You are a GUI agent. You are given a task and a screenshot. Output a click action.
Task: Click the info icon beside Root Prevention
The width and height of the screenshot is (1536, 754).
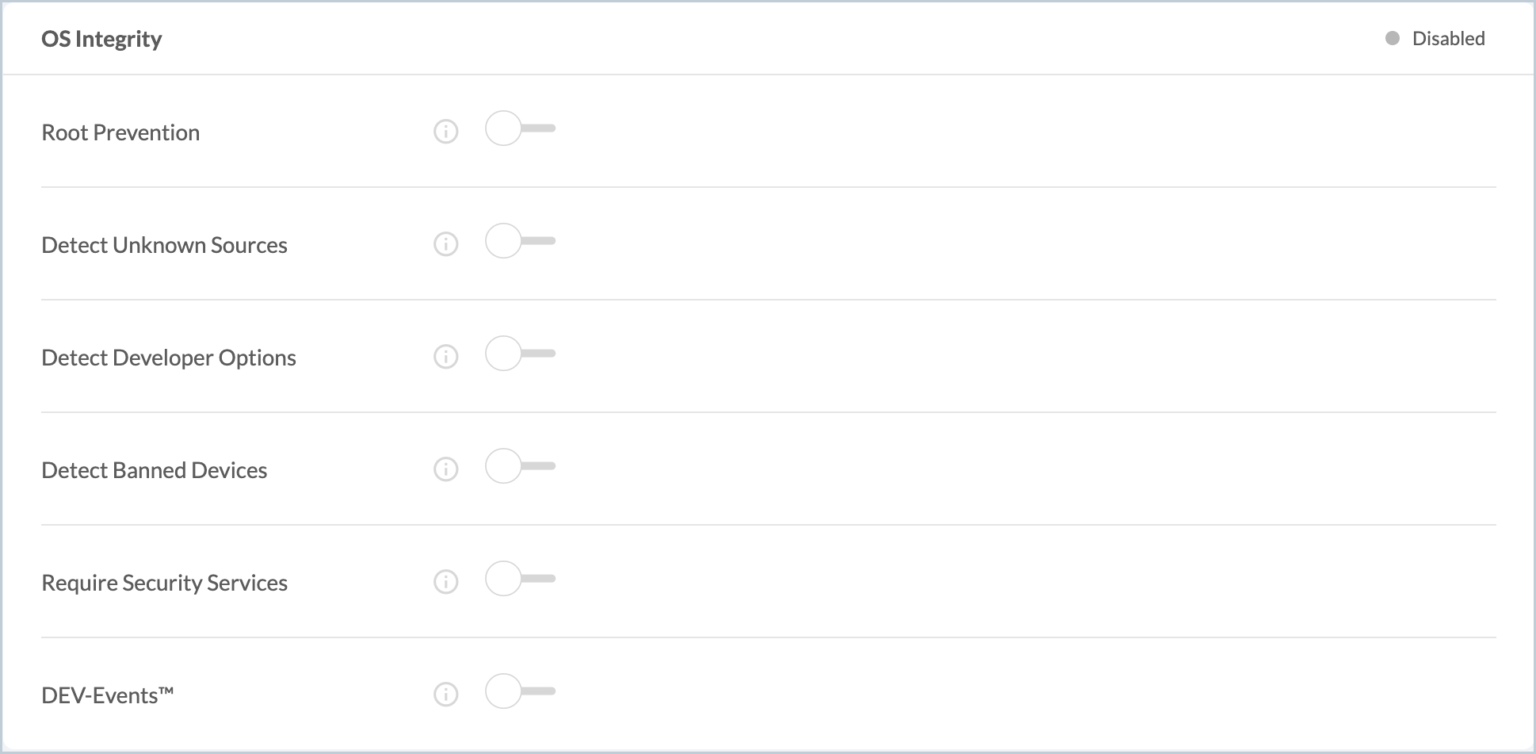pyautogui.click(x=446, y=131)
